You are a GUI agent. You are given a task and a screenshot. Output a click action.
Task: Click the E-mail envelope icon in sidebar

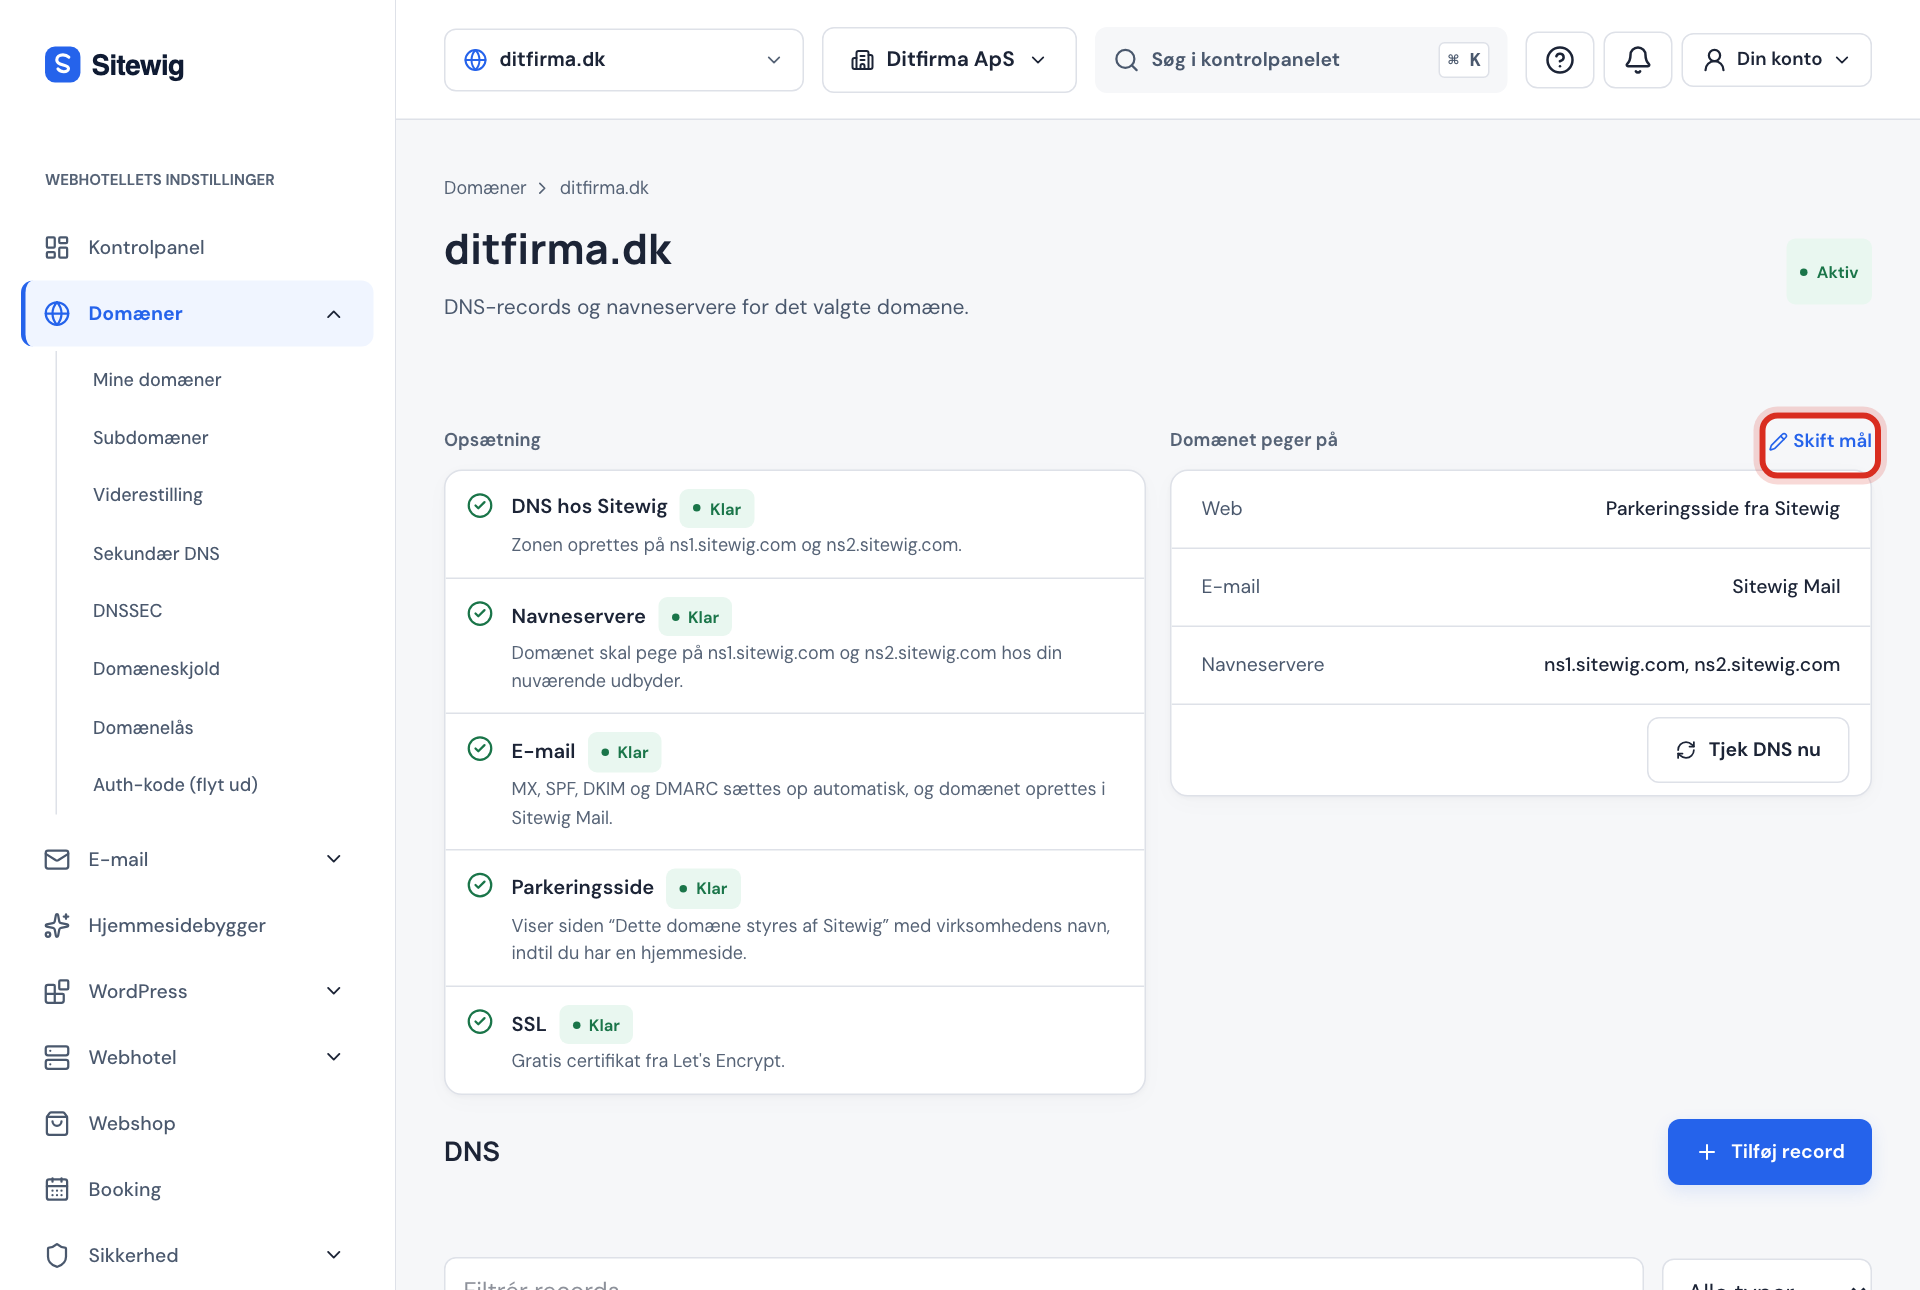click(x=57, y=859)
